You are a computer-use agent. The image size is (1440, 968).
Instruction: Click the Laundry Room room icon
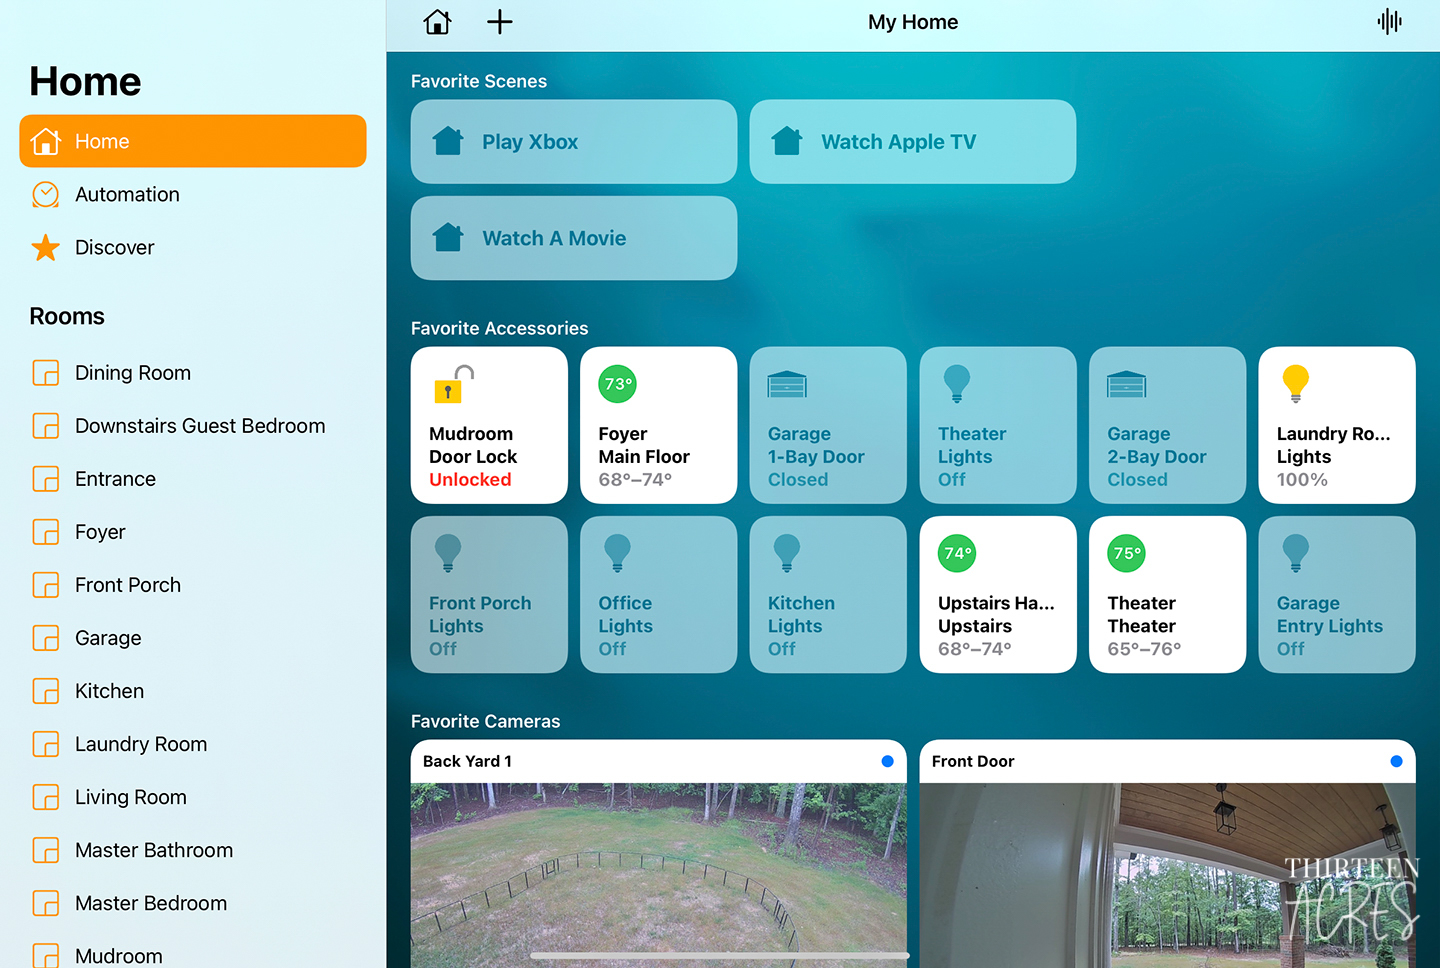pos(46,744)
